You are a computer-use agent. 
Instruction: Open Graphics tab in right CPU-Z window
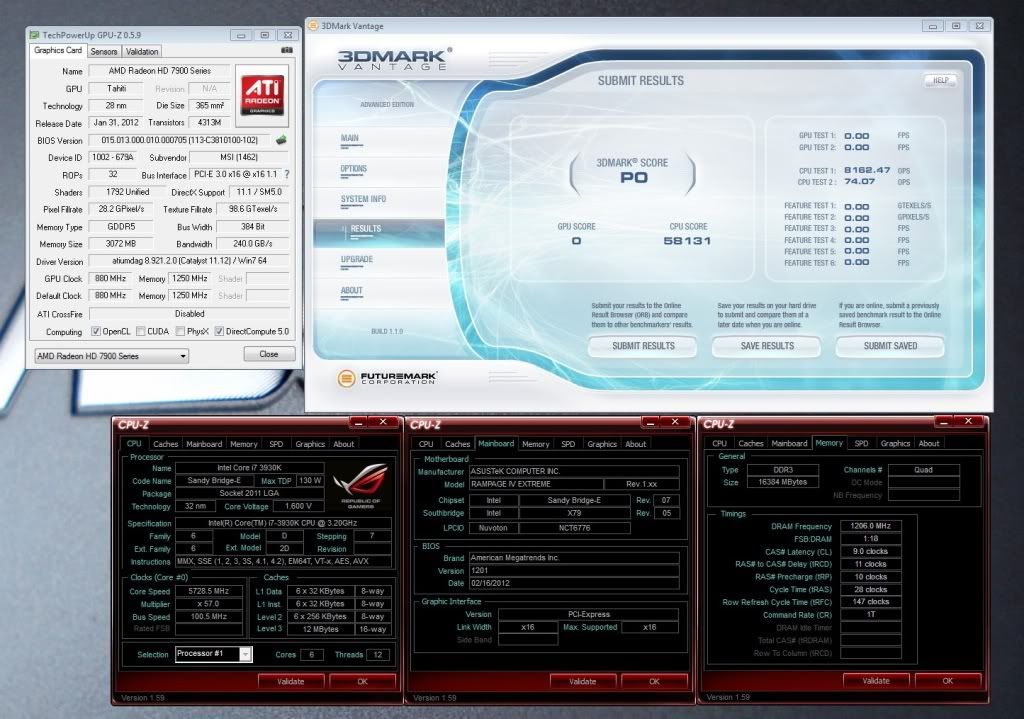point(895,443)
